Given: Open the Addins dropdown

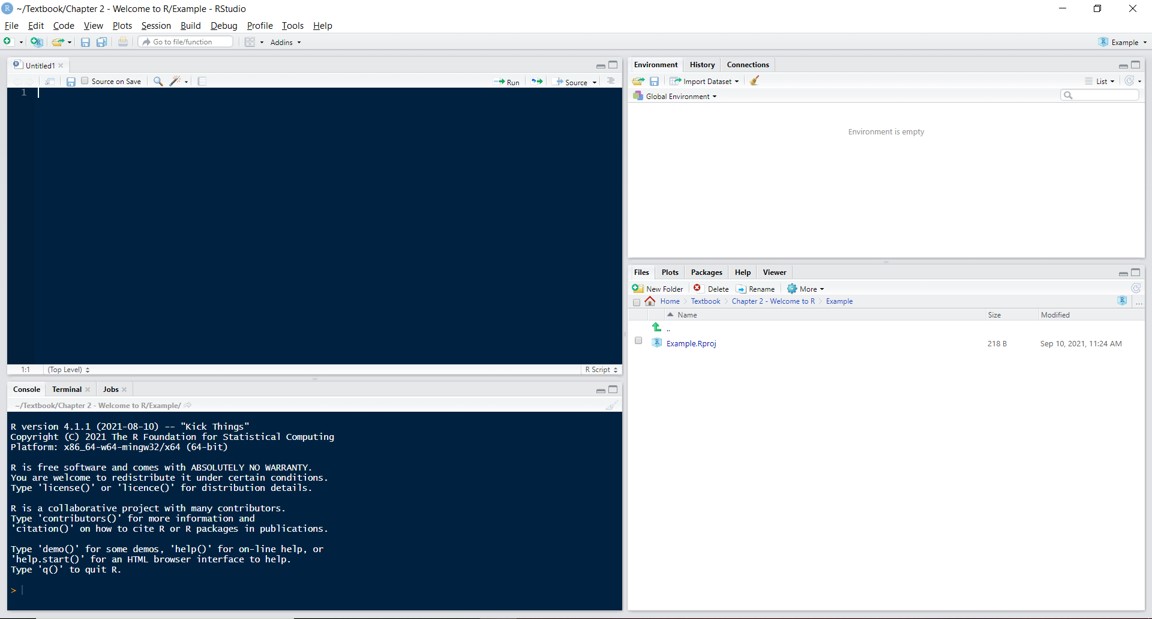Looking at the screenshot, I should 285,42.
